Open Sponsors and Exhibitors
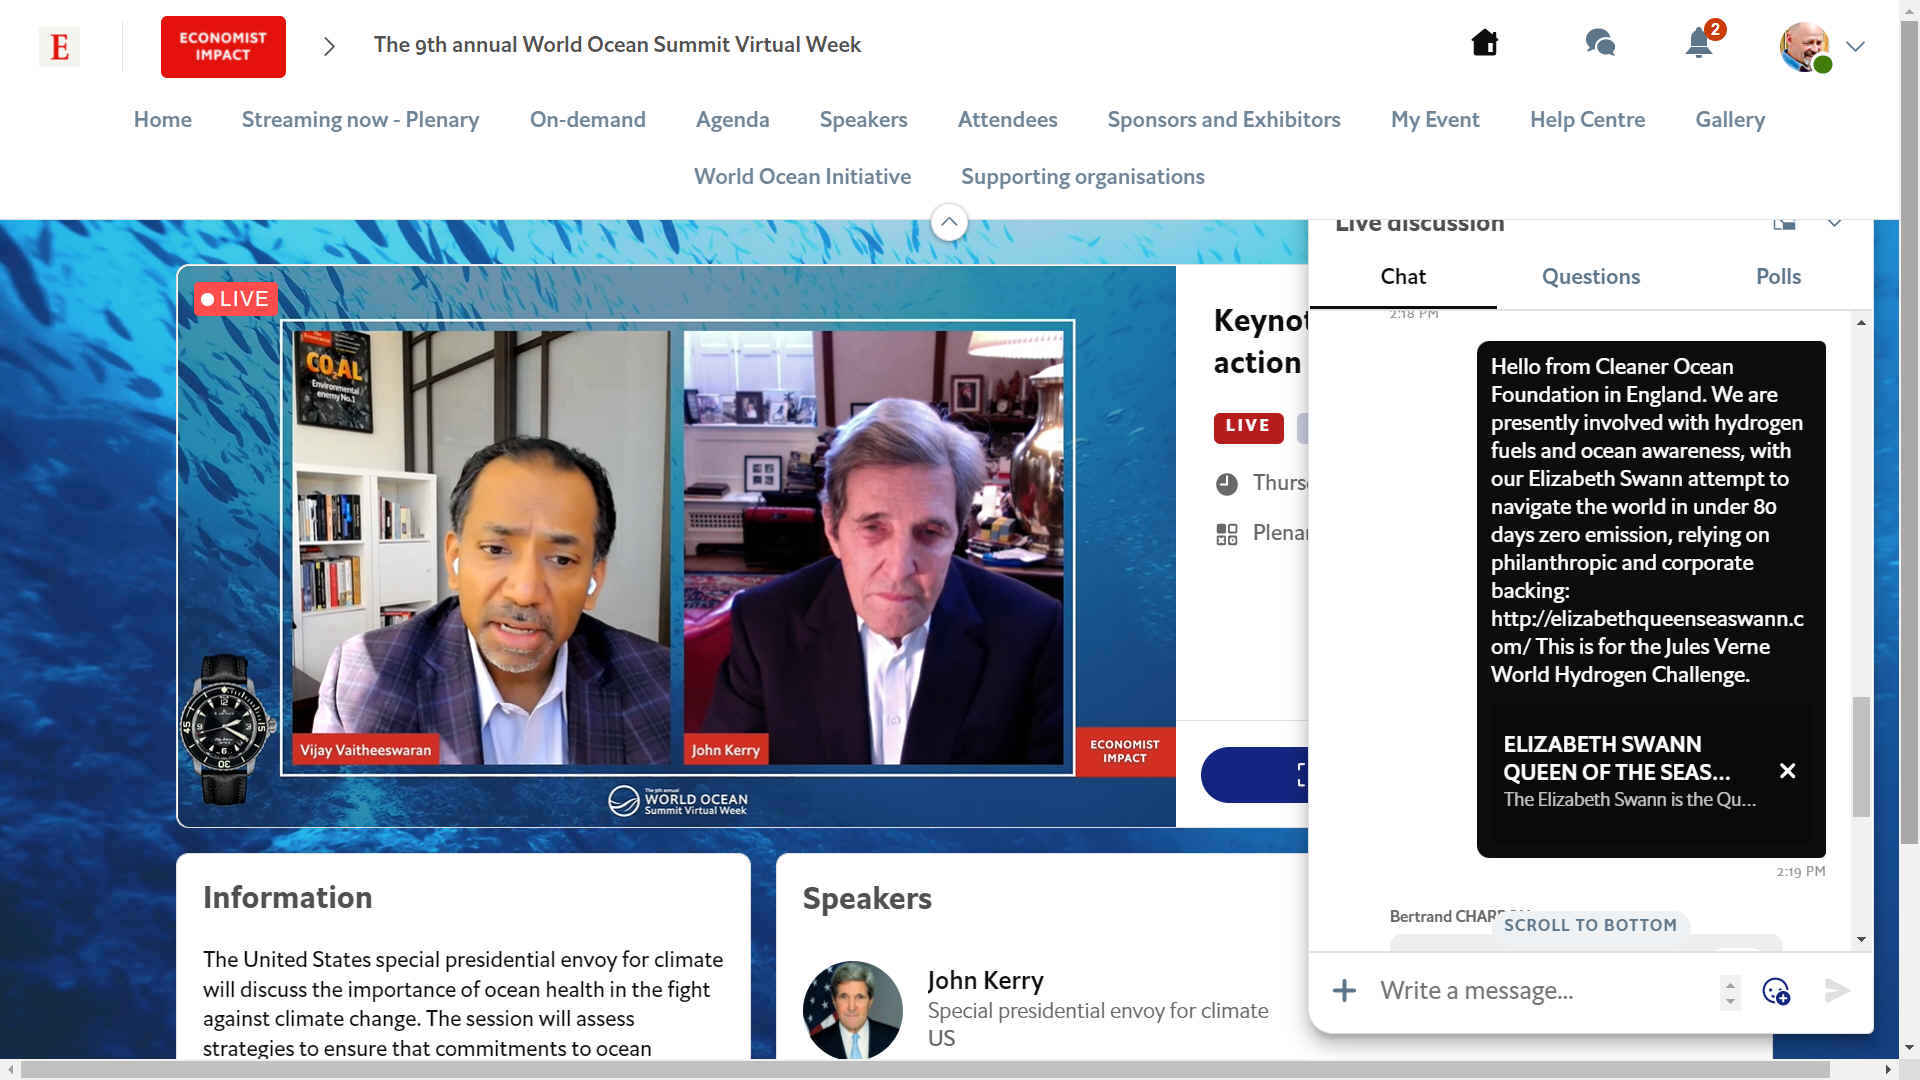1920x1080 pixels. [1224, 120]
